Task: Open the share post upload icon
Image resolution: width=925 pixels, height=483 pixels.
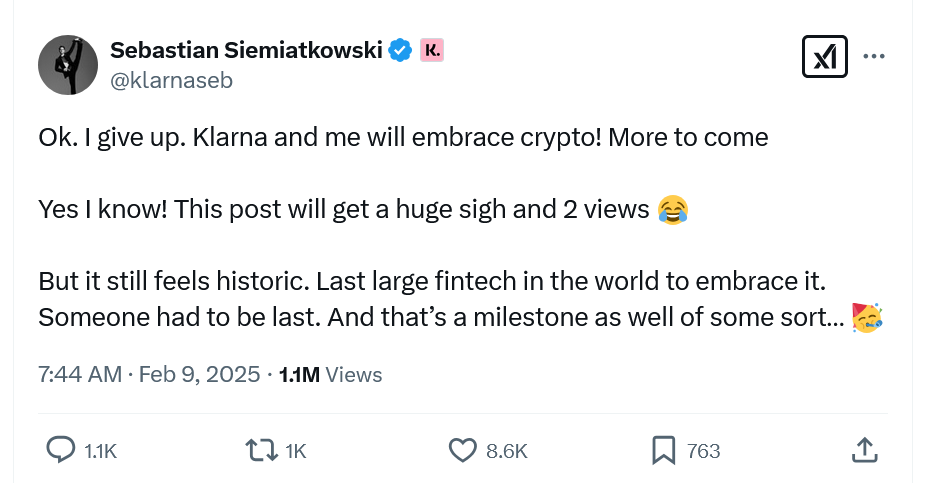Action: point(864,451)
